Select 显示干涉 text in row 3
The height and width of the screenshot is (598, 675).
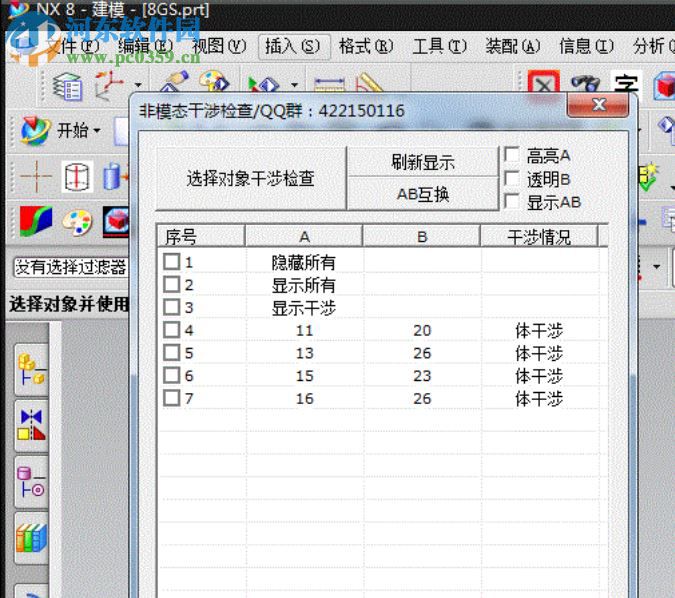pyautogui.click(x=303, y=308)
